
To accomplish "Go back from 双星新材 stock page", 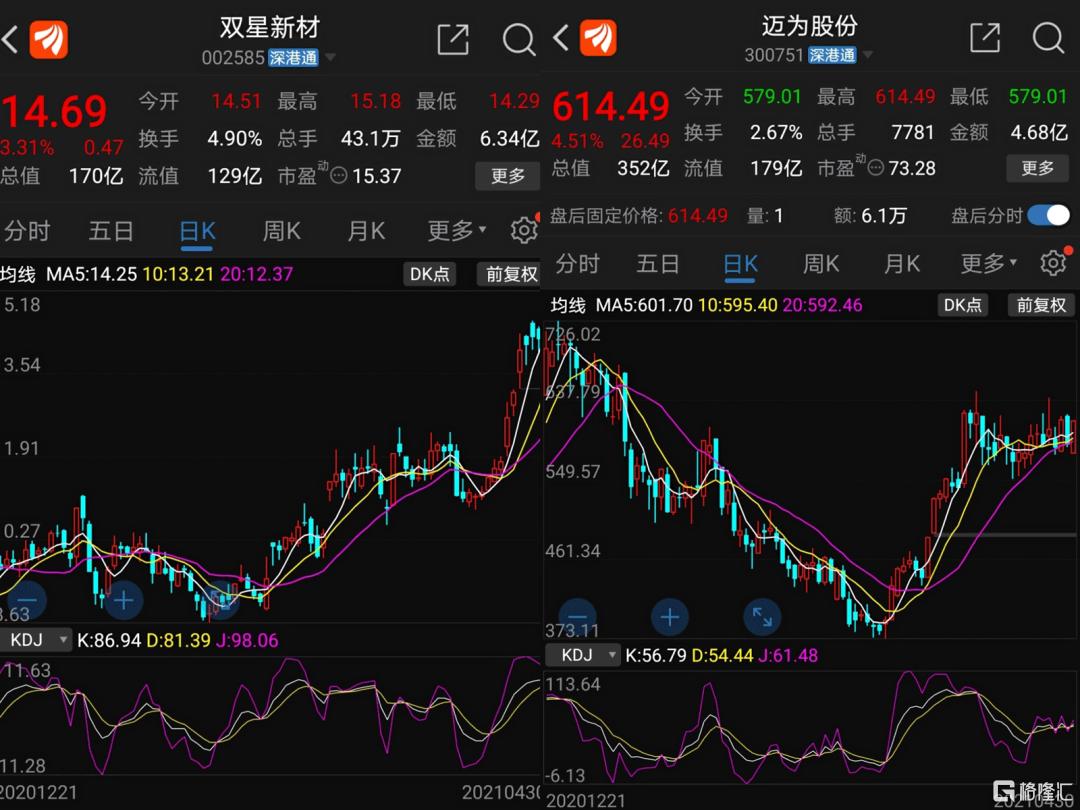I will click(x=10, y=40).
